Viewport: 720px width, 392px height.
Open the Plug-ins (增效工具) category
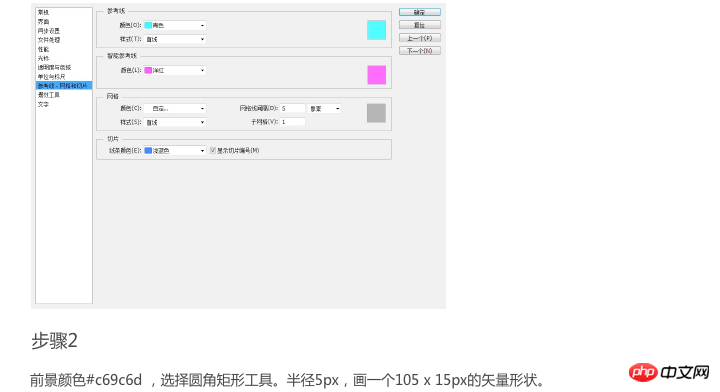click(49, 95)
